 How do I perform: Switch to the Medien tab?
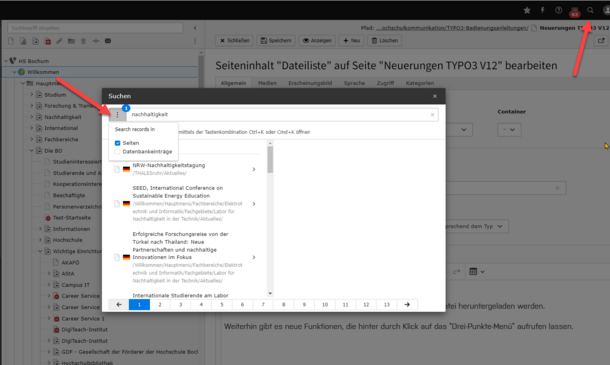[x=267, y=83]
